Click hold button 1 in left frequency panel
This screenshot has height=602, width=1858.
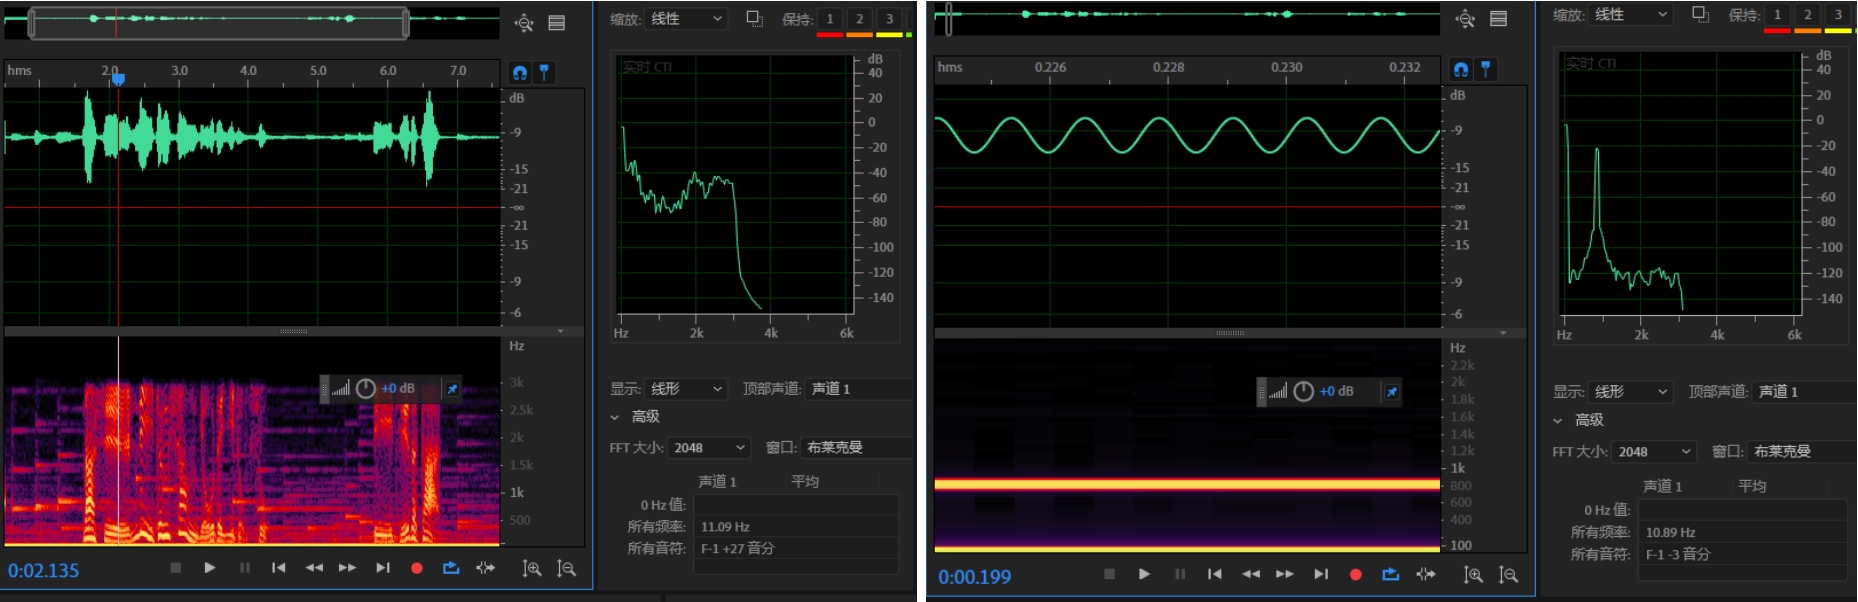click(829, 19)
